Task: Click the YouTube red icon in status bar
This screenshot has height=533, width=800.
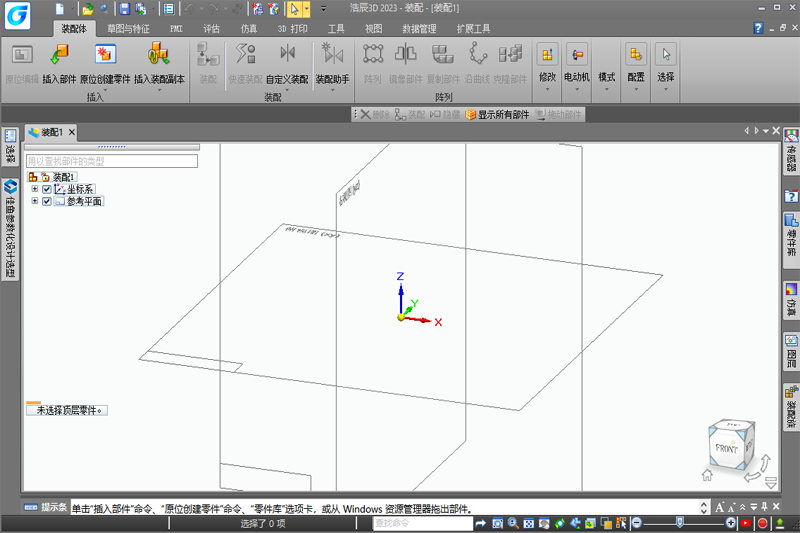Action: (746, 523)
